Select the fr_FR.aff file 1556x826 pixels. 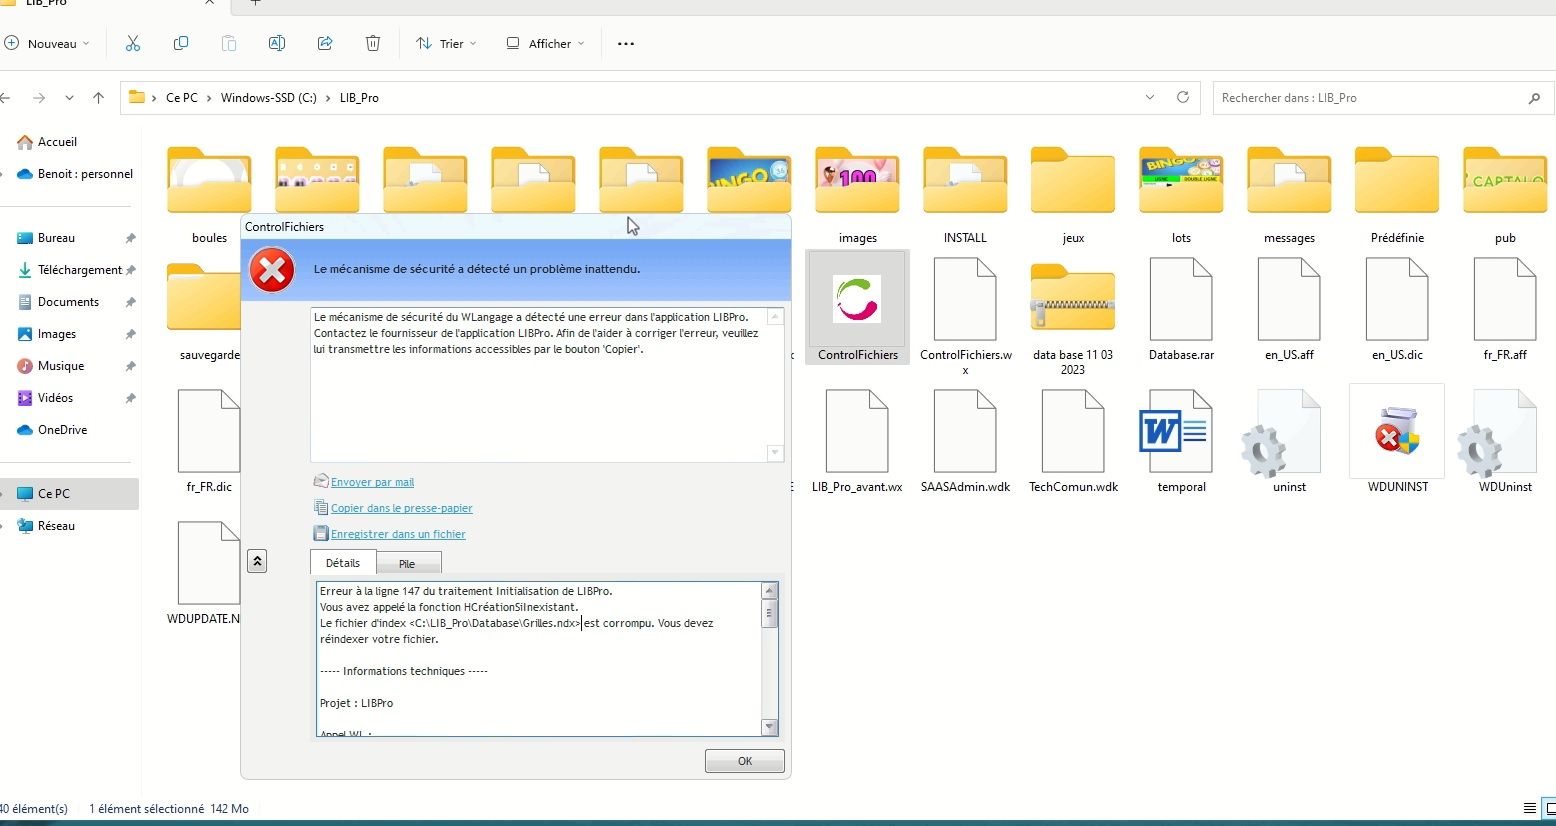tap(1505, 309)
